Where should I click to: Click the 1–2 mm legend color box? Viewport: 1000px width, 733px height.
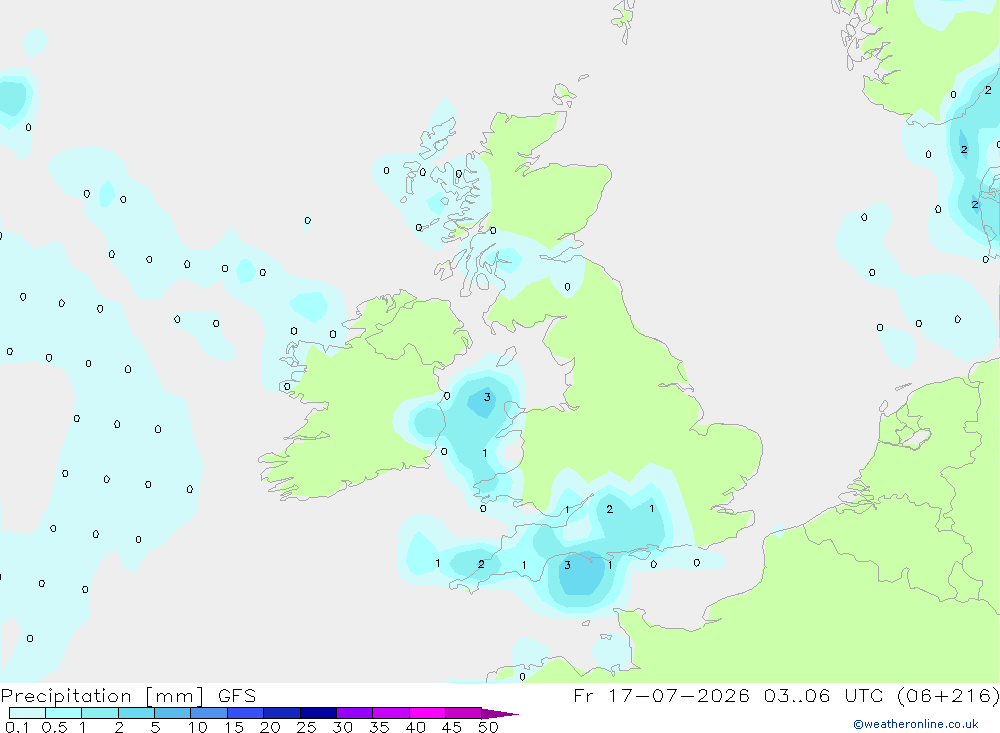pyautogui.click(x=100, y=713)
